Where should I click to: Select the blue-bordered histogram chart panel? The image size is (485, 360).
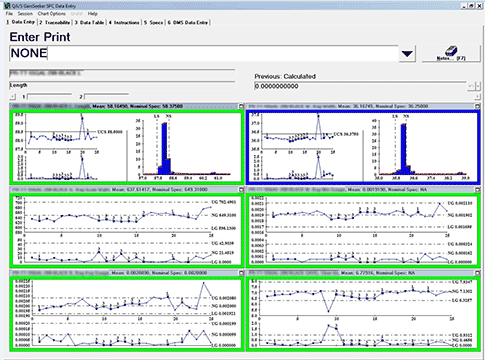[363, 147]
